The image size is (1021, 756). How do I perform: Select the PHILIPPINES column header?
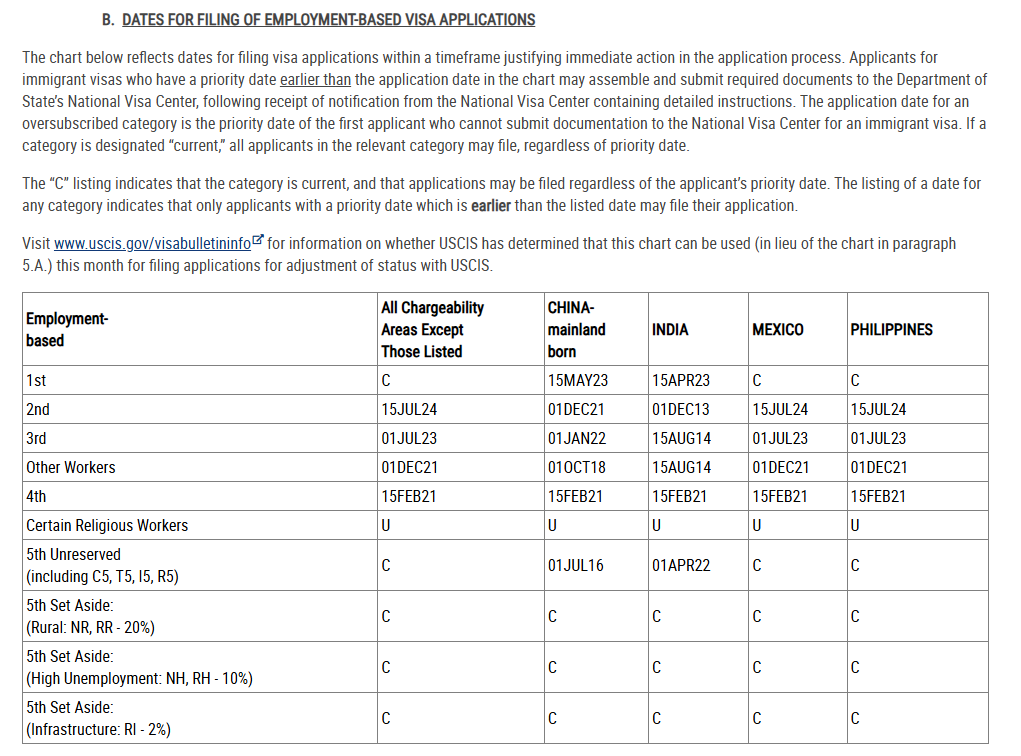coord(891,329)
